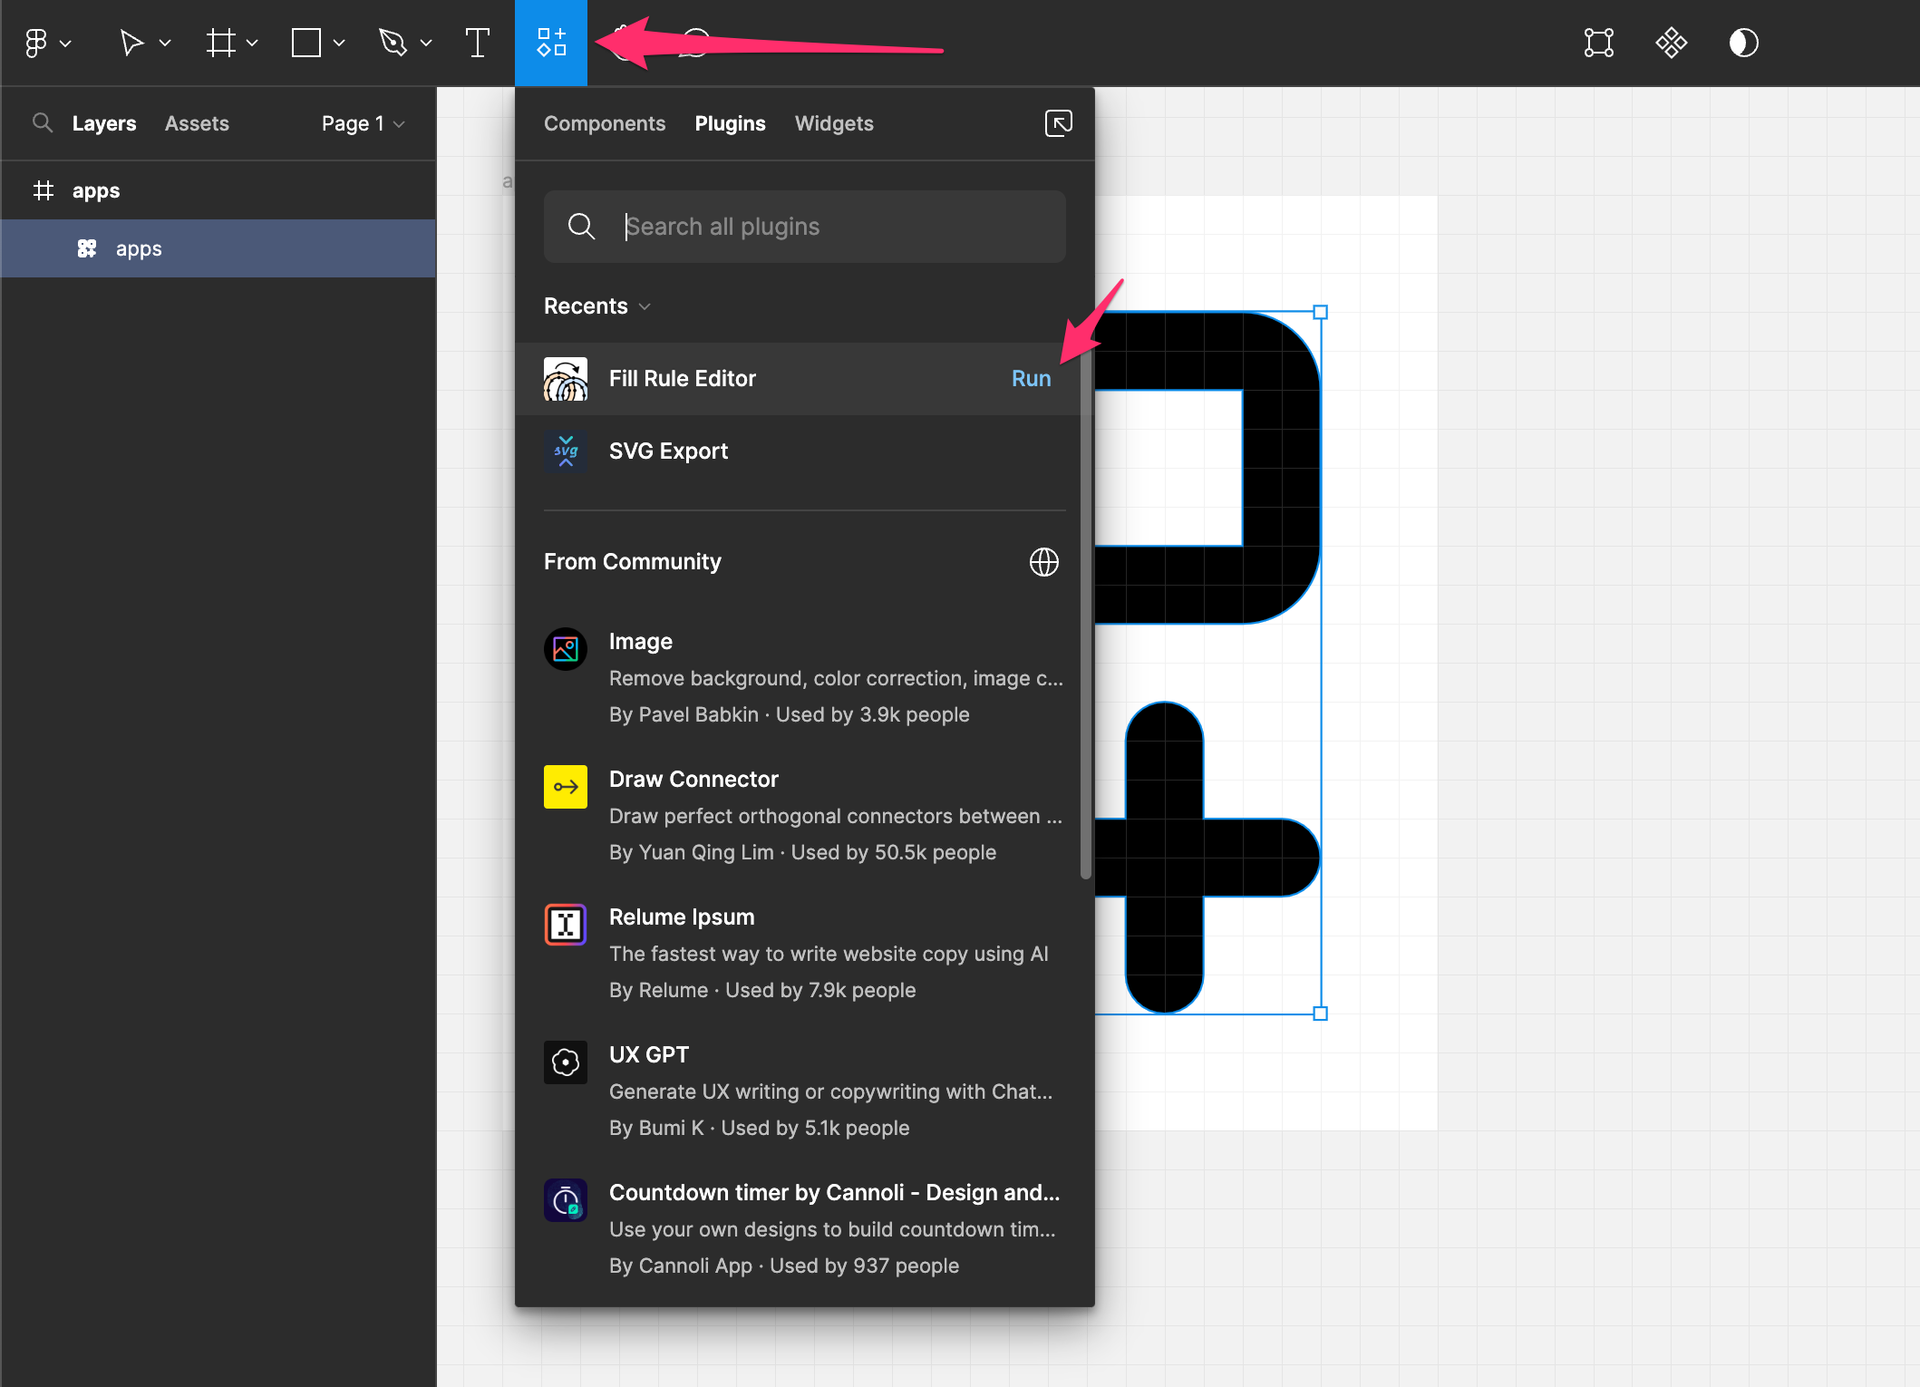Select the Text tool
The width and height of the screenshot is (1920, 1387).
(477, 43)
